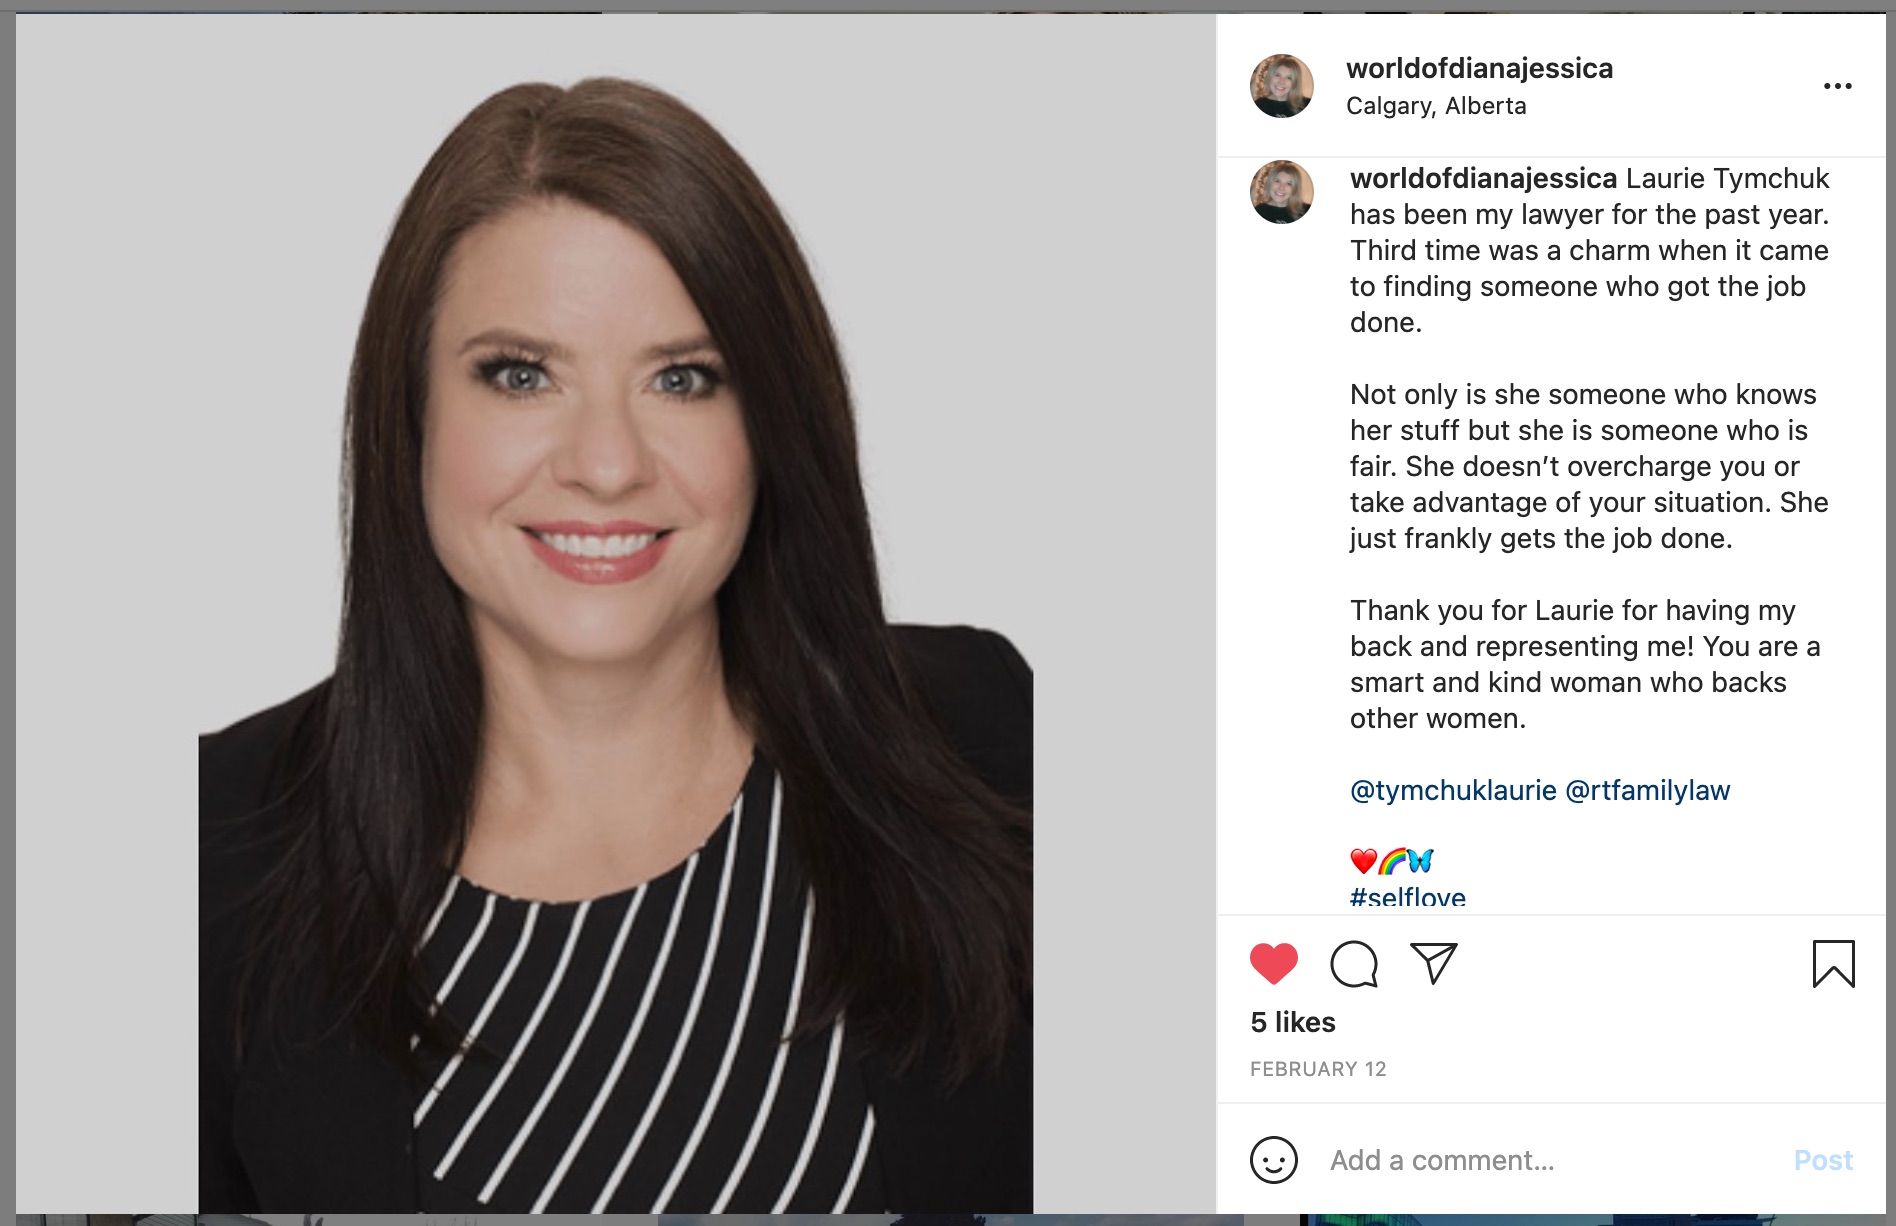Open the @tymchuklaurie mention link

click(x=1453, y=790)
